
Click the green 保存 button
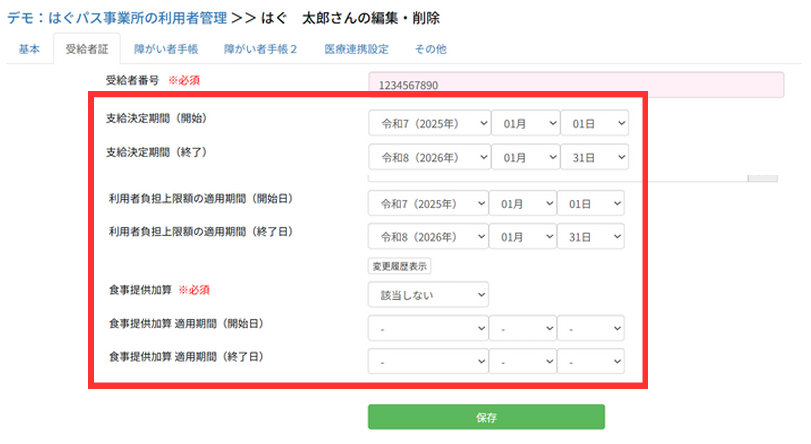tap(486, 417)
